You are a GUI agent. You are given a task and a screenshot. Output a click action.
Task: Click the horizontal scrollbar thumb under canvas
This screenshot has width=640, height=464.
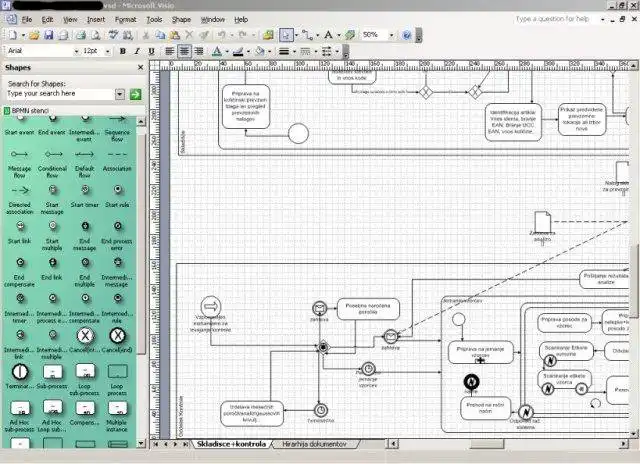point(487,444)
